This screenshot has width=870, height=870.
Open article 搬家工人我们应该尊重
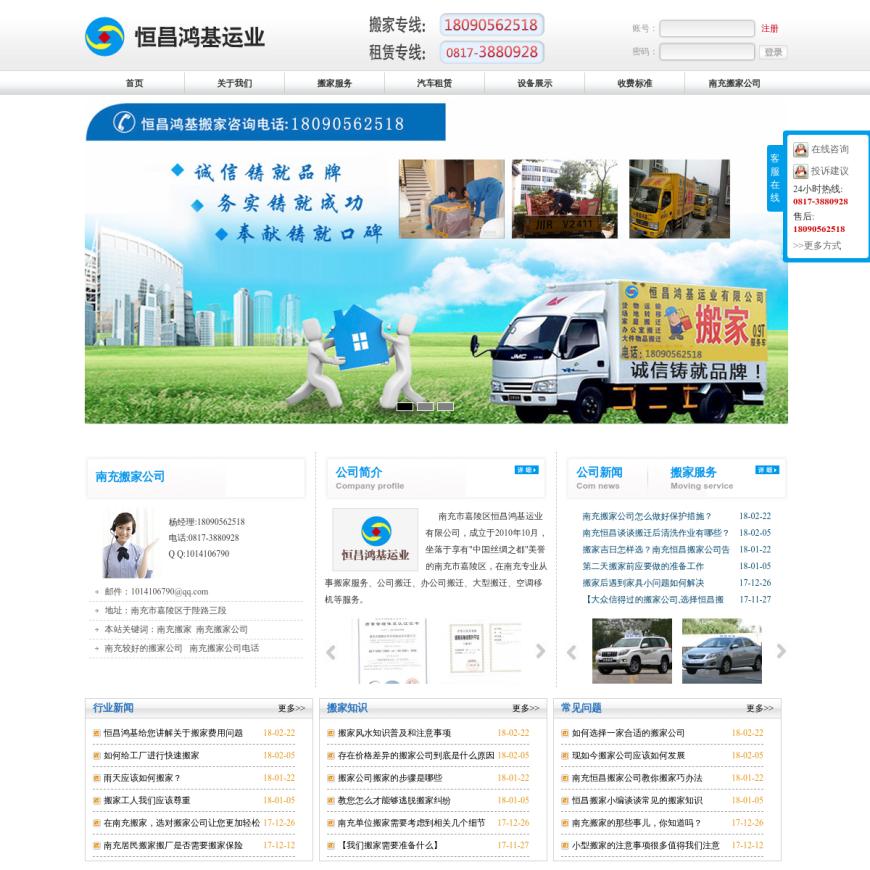(x=147, y=800)
